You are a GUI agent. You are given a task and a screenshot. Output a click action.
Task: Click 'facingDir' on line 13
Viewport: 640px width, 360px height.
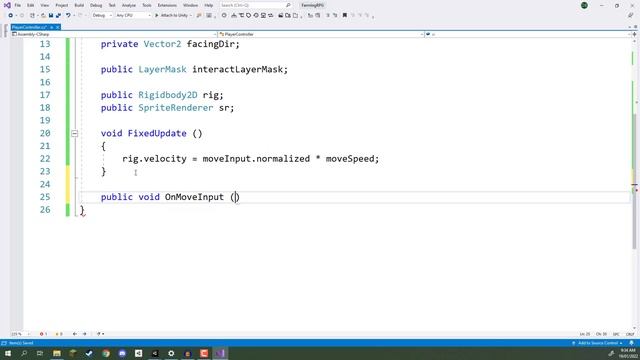pos(211,44)
